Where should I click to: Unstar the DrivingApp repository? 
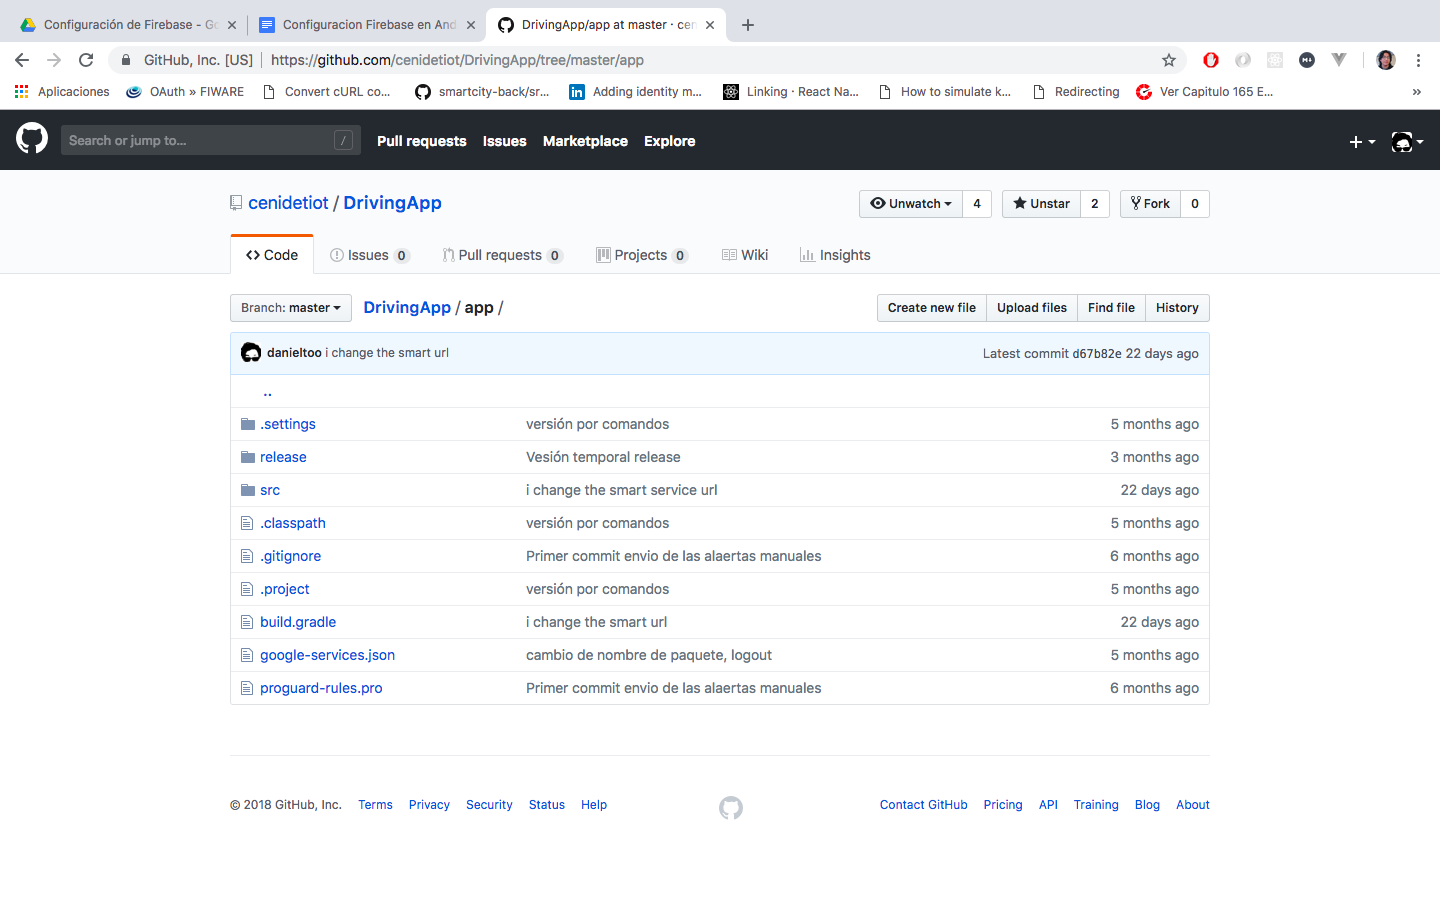click(x=1041, y=204)
